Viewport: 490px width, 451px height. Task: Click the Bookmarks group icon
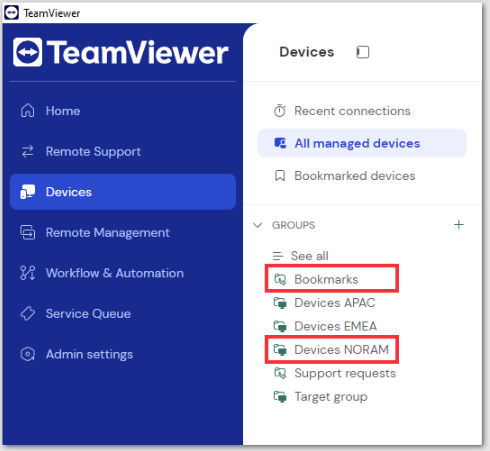[280, 279]
